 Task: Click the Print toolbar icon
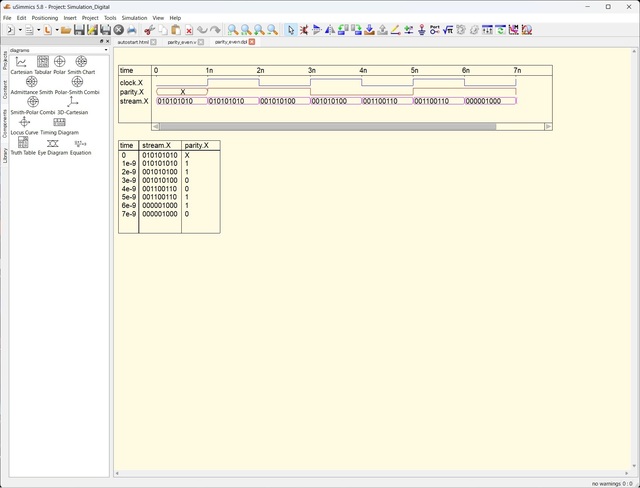tap(132, 30)
